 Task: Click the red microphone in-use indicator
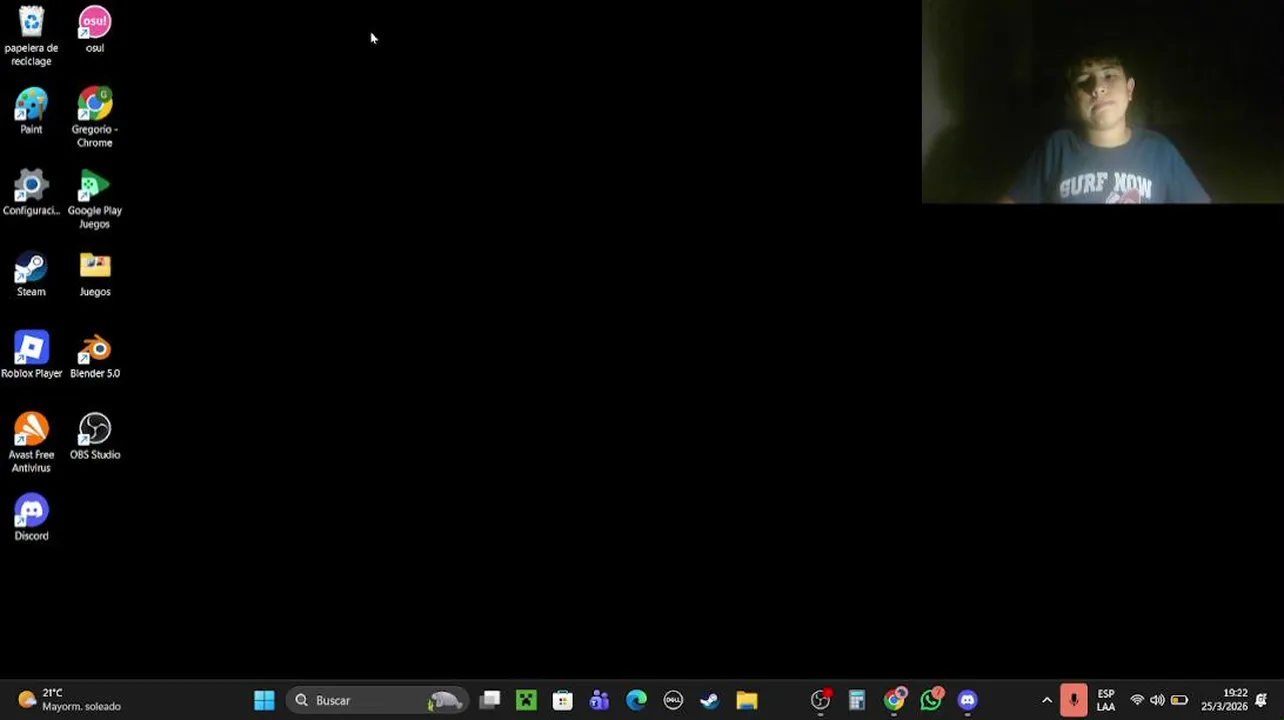[x=1073, y=700]
